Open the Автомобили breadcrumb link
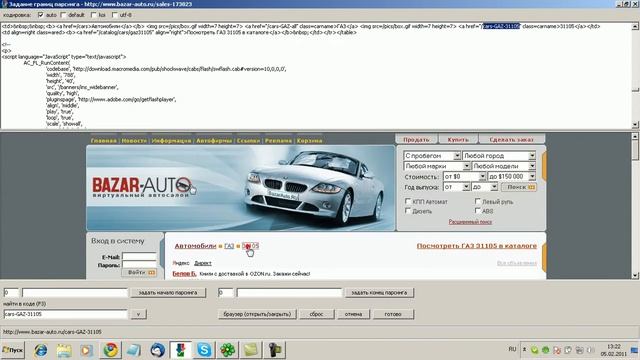This screenshot has width=640, height=360. tap(196, 246)
